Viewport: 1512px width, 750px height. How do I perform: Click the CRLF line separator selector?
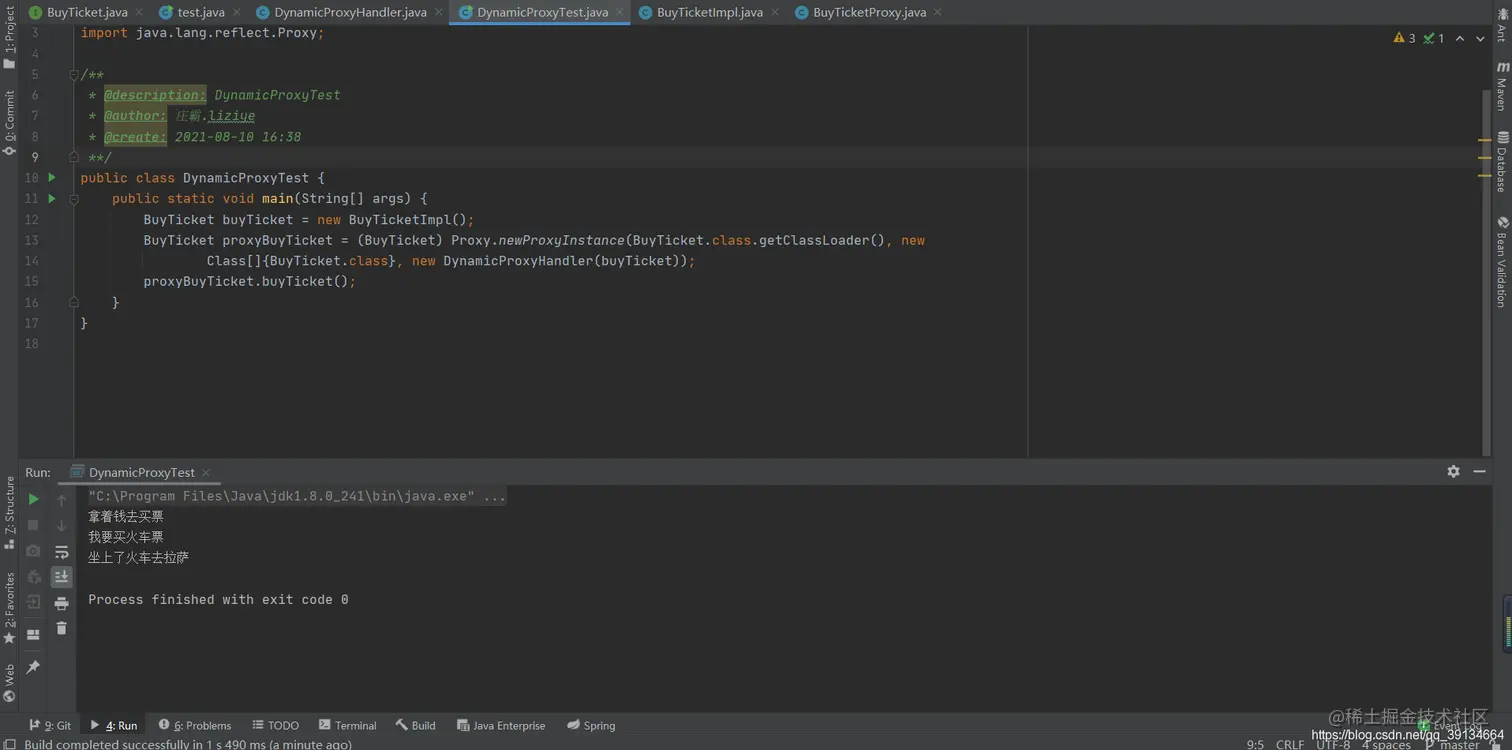pyautogui.click(x=1290, y=744)
